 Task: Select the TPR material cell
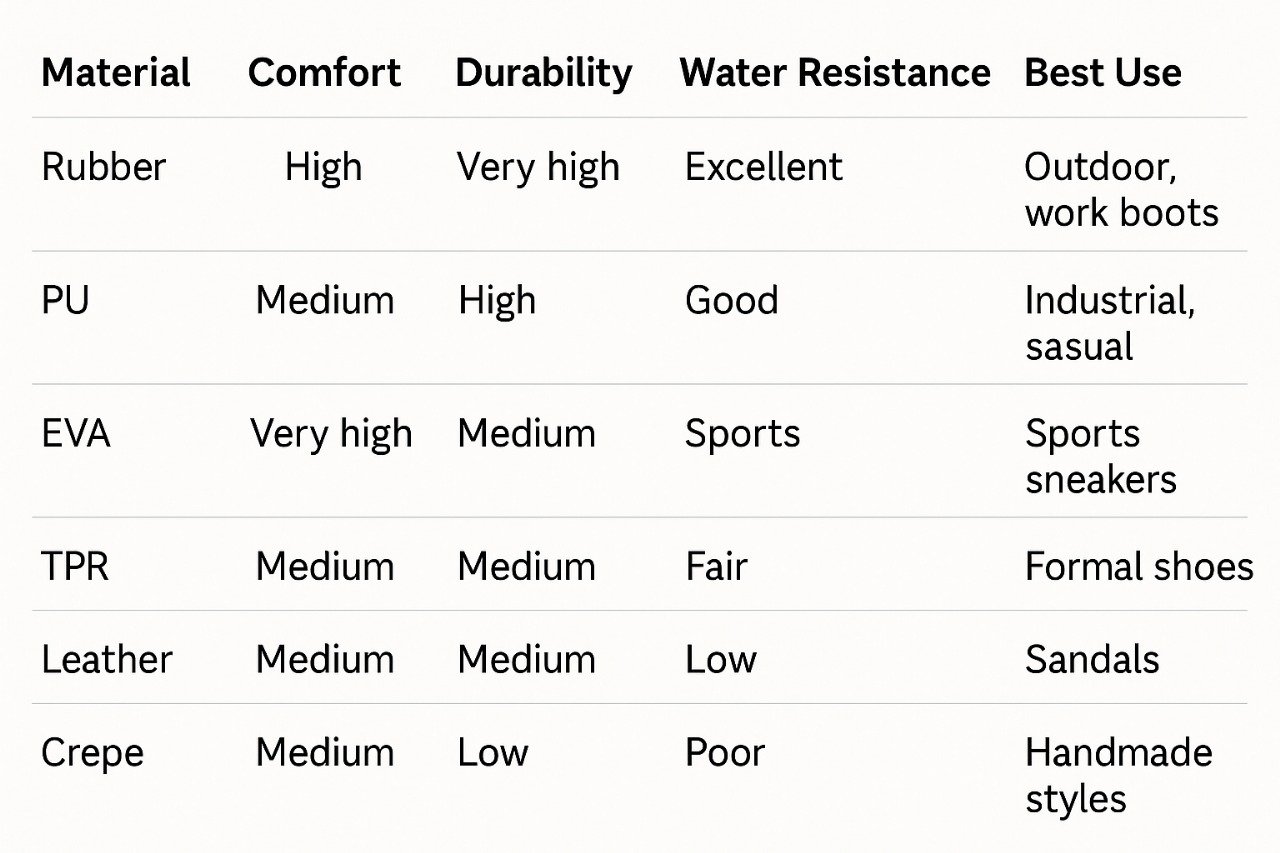click(x=74, y=566)
